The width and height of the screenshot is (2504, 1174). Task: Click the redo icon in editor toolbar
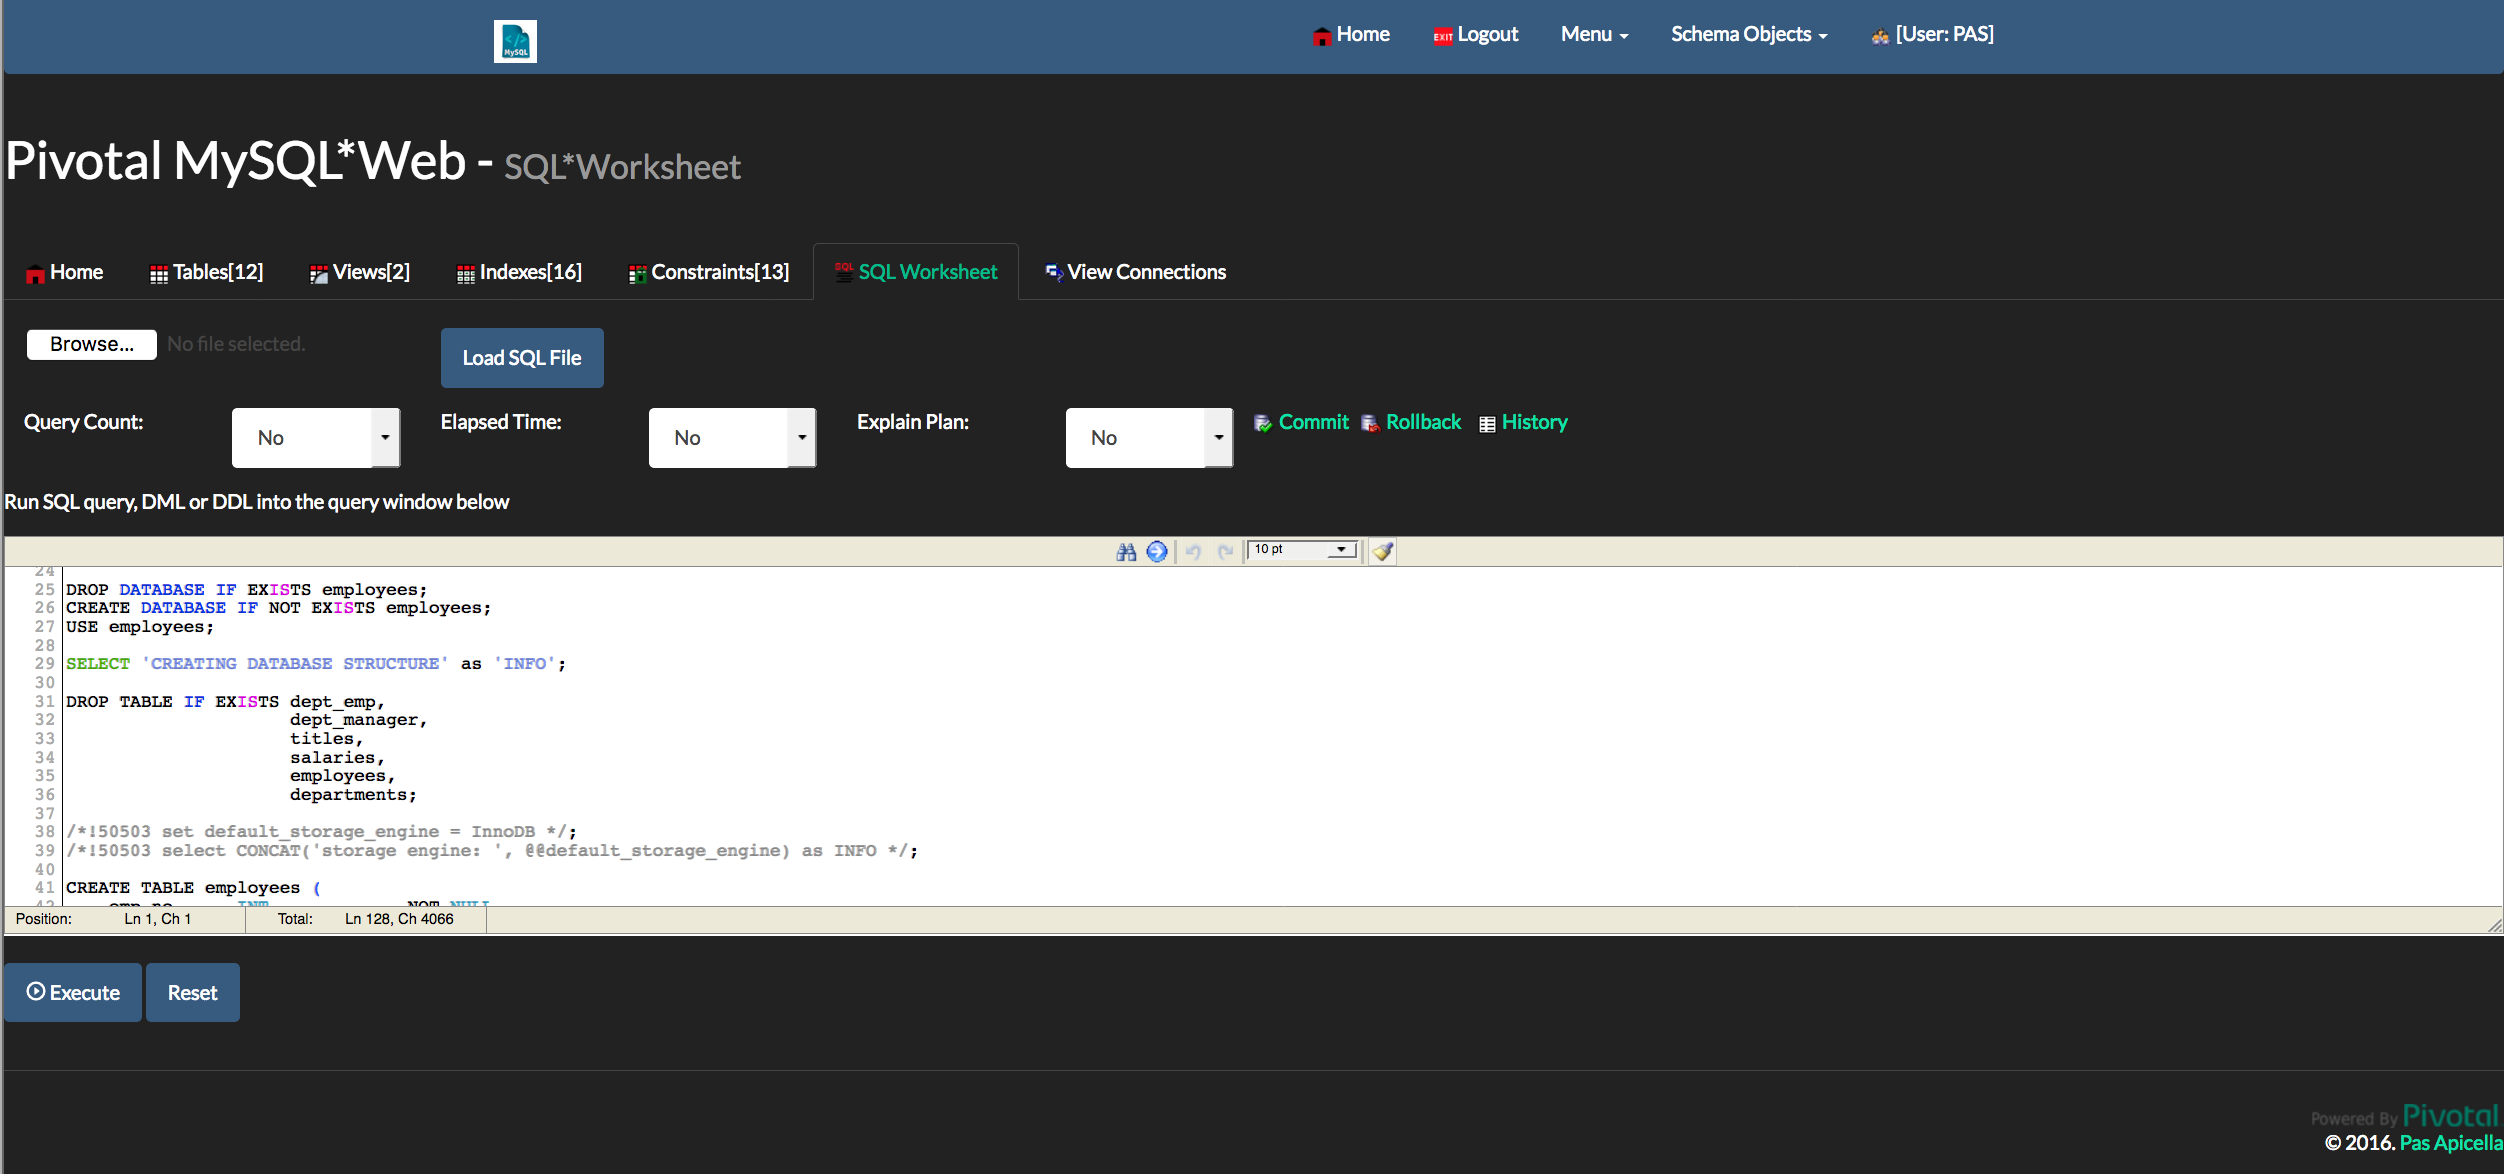click(x=1225, y=552)
